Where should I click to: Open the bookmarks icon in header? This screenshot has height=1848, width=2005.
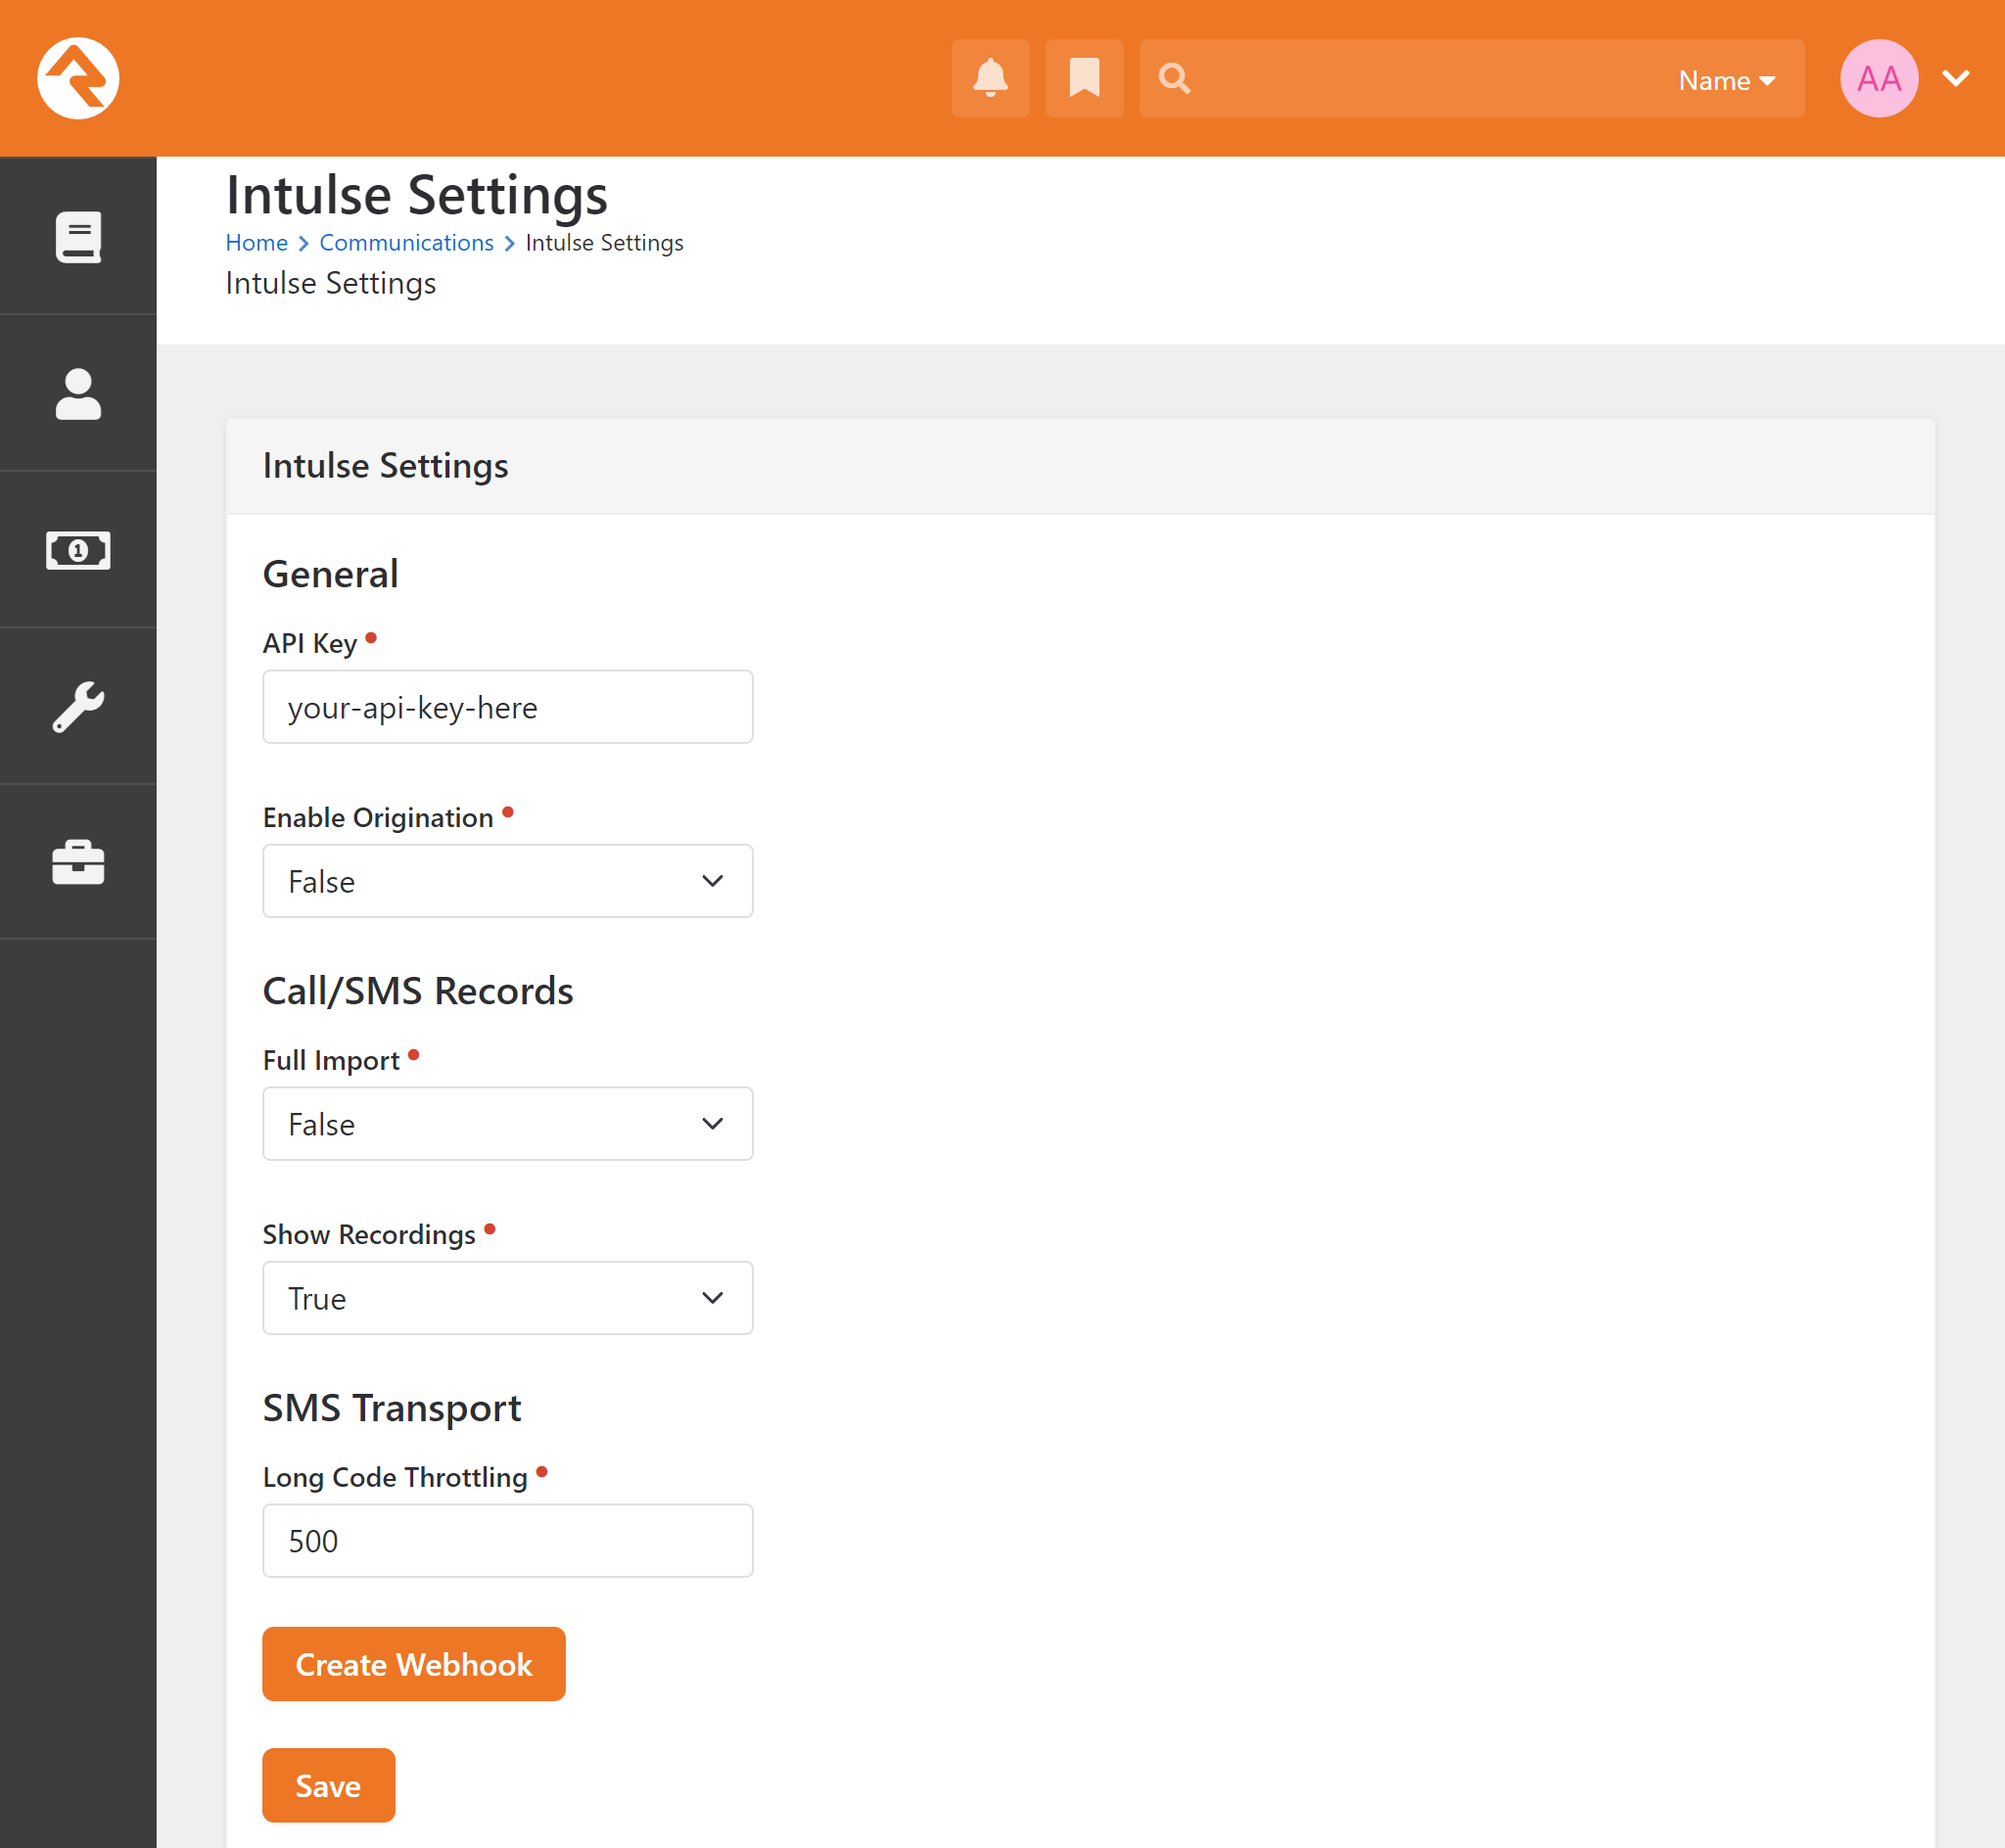1084,78
